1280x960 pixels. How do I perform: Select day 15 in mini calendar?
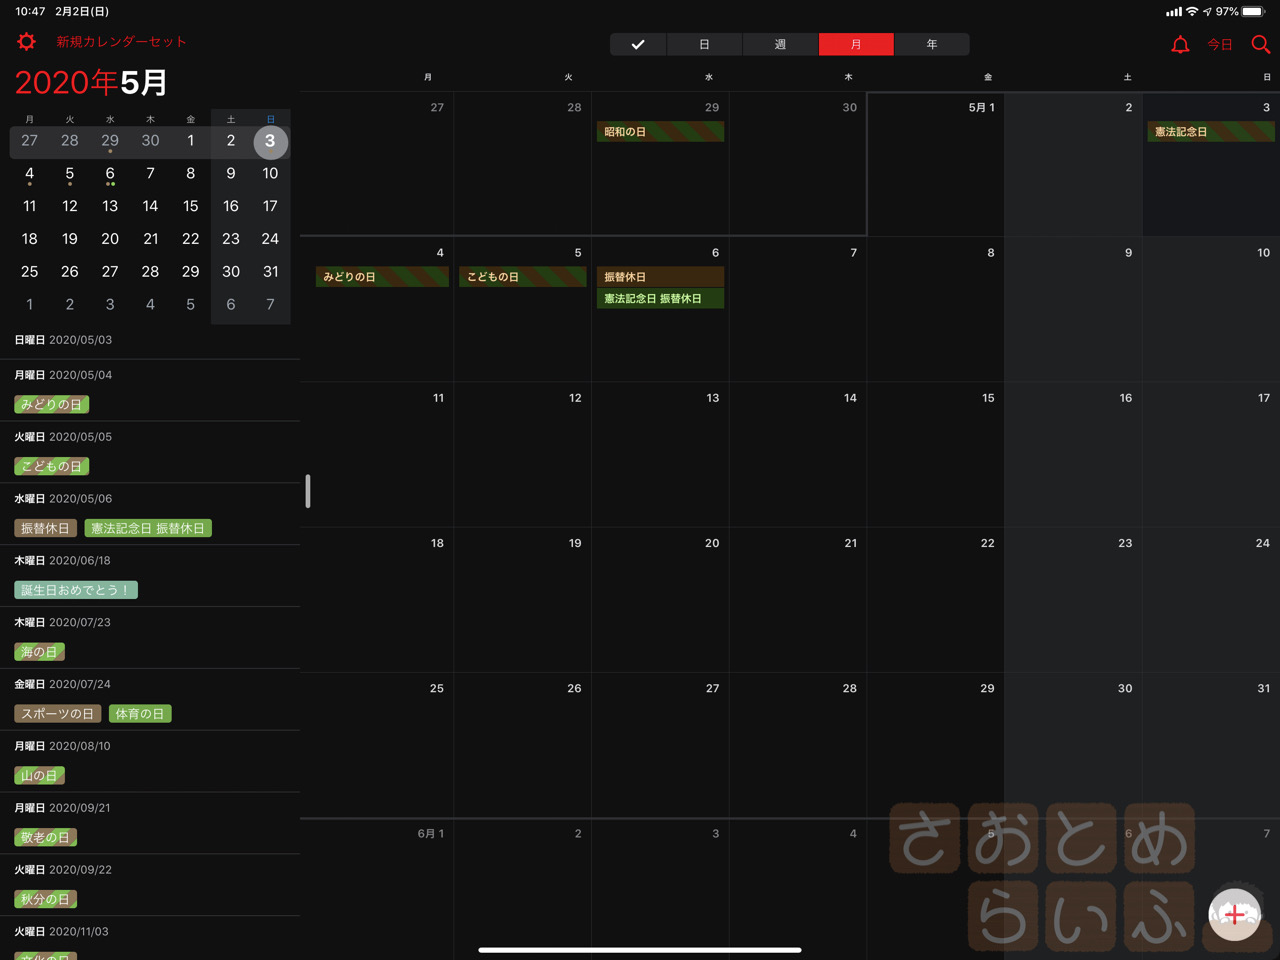click(190, 206)
